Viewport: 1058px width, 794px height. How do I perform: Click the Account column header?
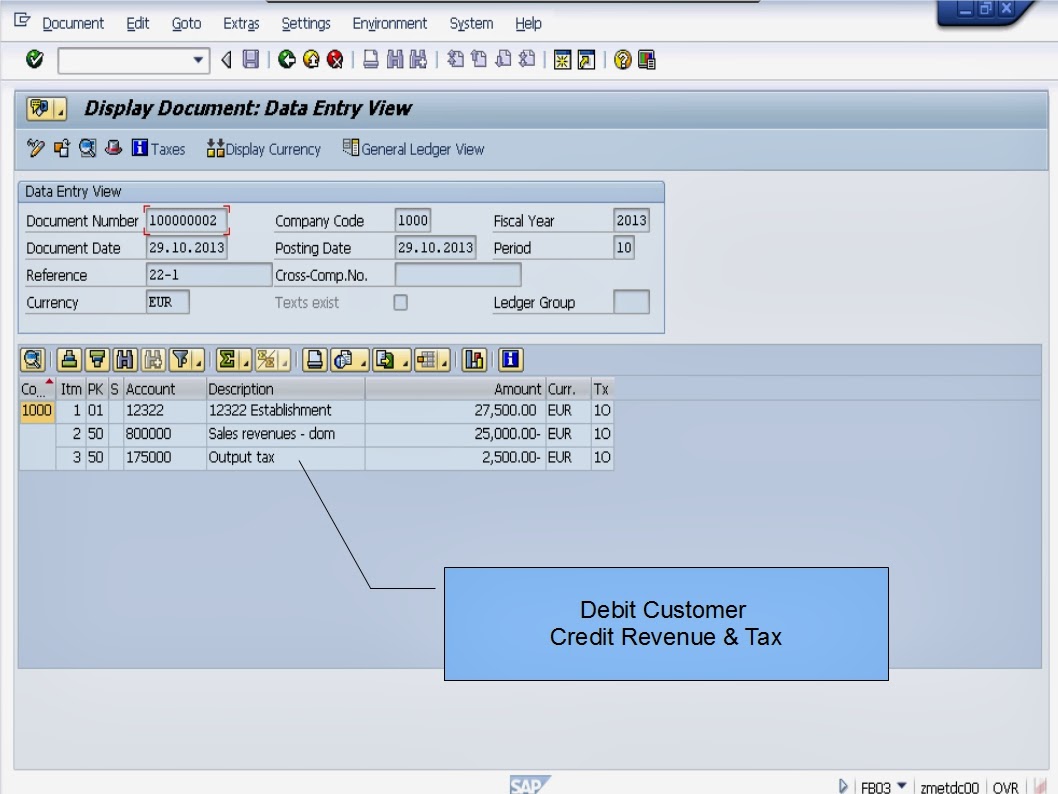(165, 389)
